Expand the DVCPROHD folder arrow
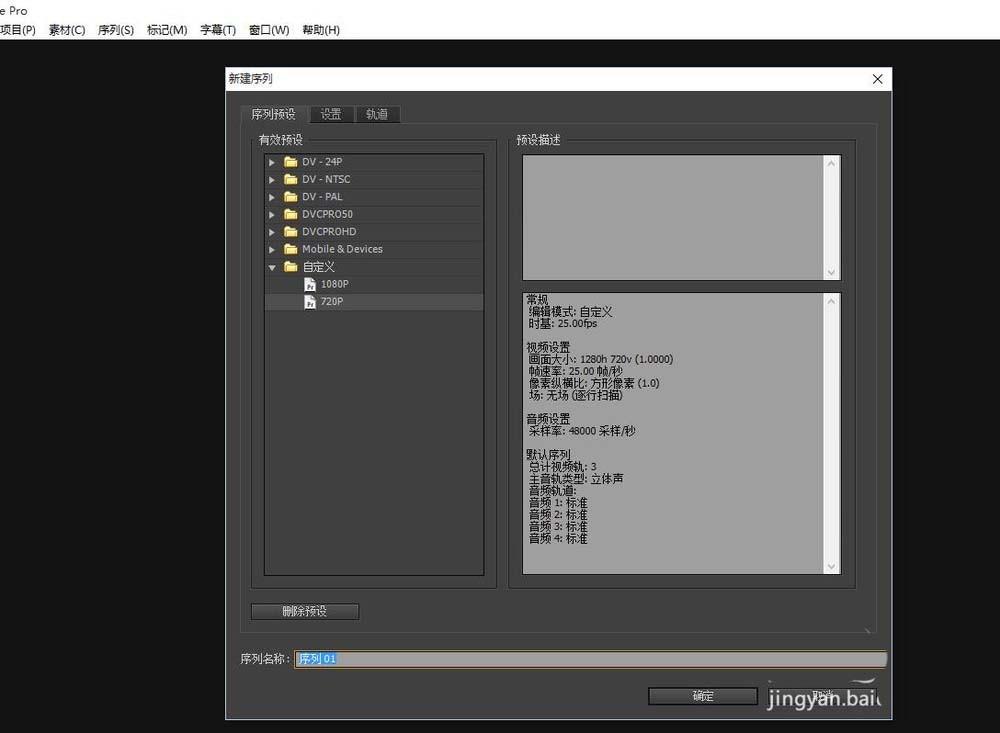 pos(272,232)
